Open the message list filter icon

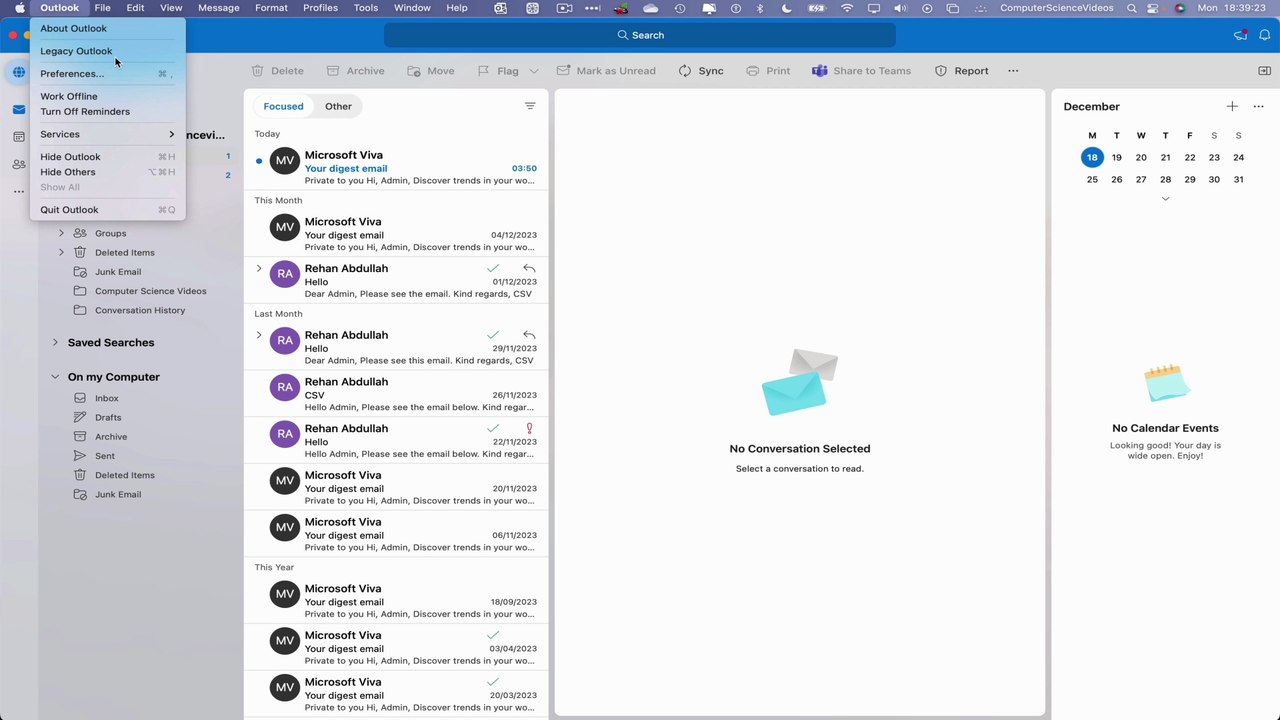click(530, 106)
